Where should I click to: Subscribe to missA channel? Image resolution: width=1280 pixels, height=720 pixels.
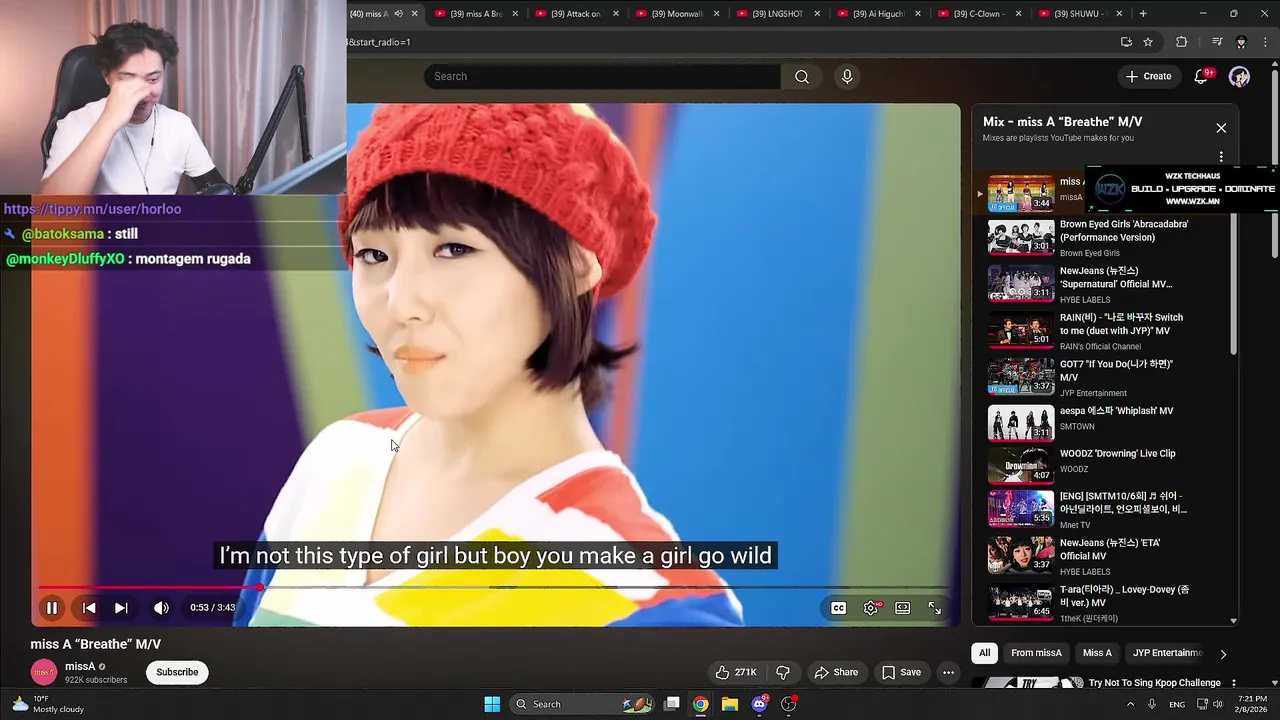(177, 672)
